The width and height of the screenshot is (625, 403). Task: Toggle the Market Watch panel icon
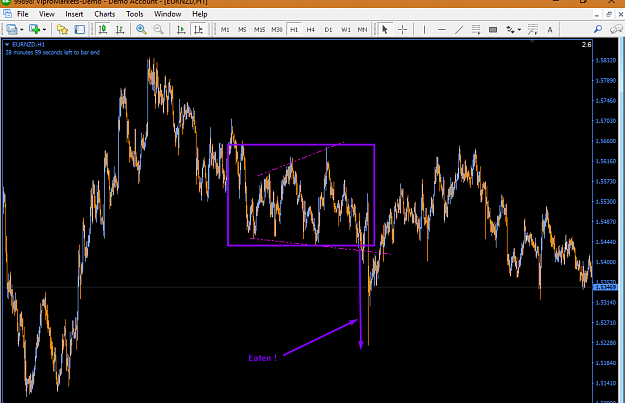[x=80, y=29]
